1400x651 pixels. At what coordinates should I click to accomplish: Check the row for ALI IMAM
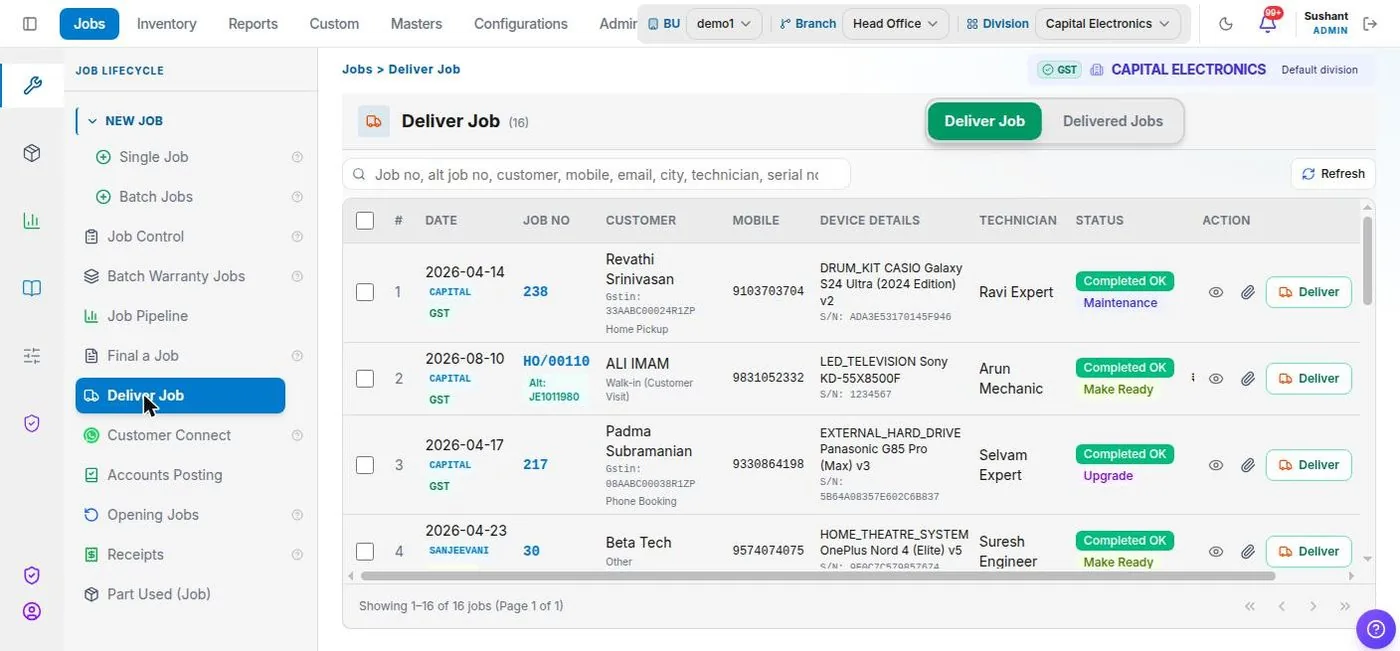click(365, 379)
